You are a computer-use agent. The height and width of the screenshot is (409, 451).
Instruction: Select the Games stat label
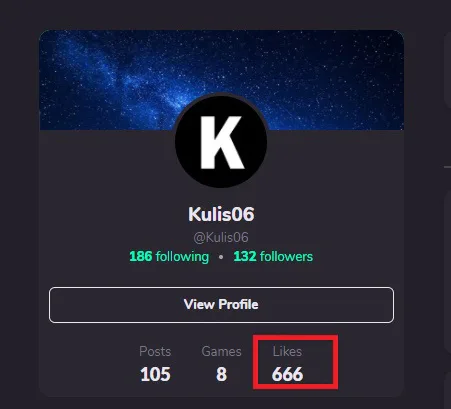click(x=221, y=351)
